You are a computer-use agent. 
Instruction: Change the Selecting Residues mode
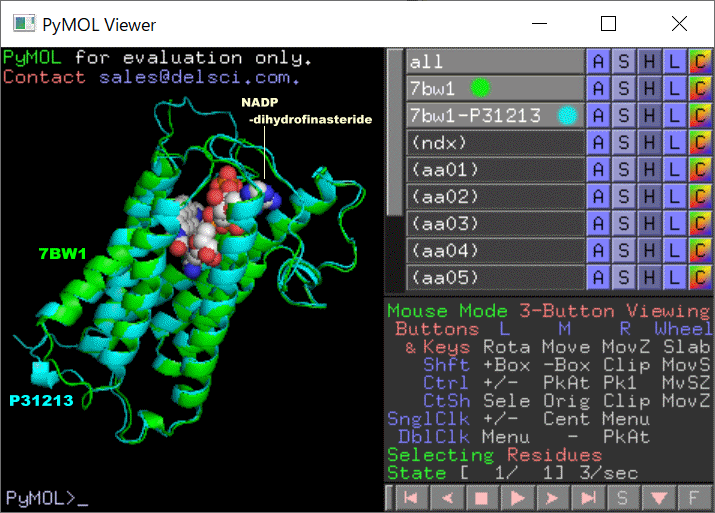495,455
